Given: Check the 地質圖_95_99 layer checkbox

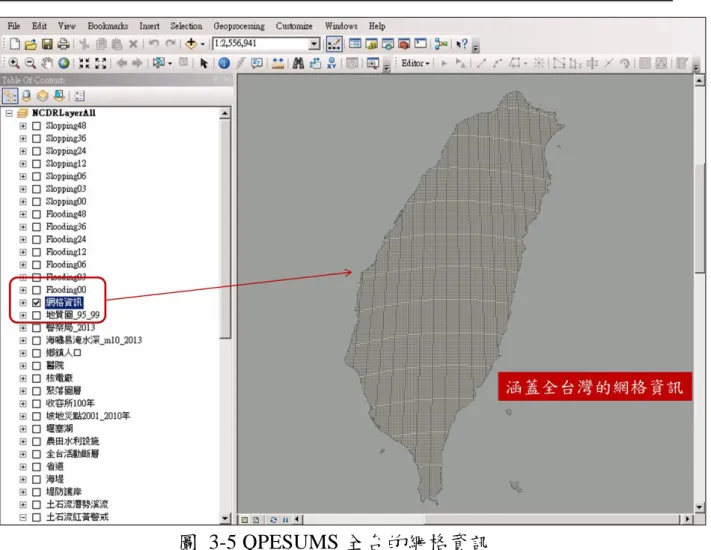Looking at the screenshot, I should [37, 315].
